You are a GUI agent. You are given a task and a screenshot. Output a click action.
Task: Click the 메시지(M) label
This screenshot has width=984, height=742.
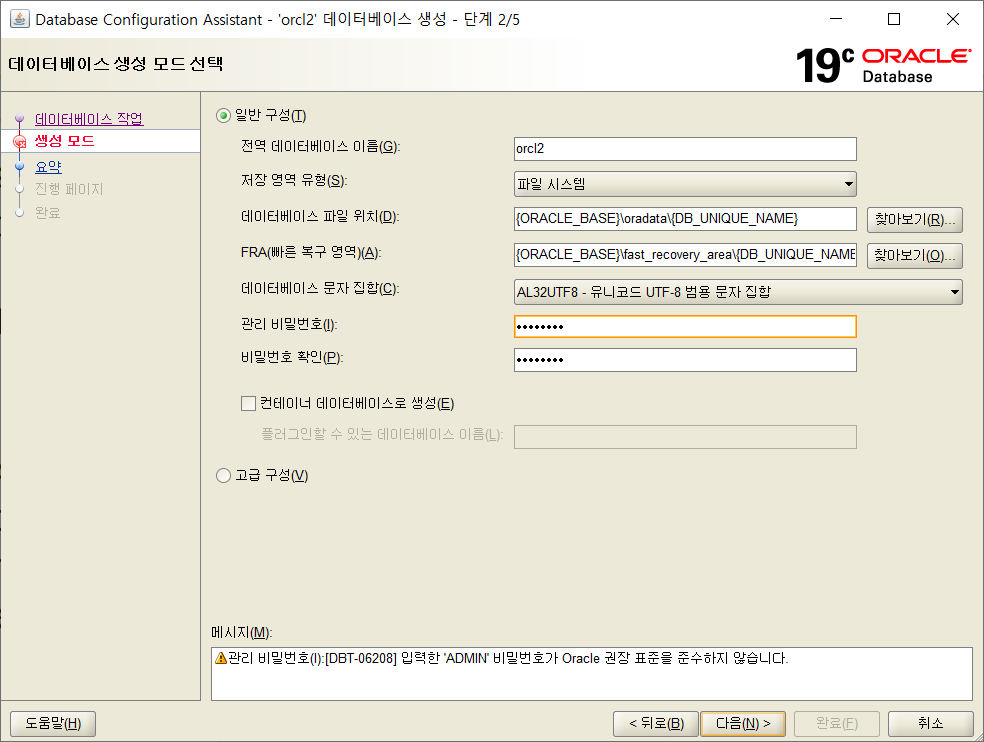(242, 633)
